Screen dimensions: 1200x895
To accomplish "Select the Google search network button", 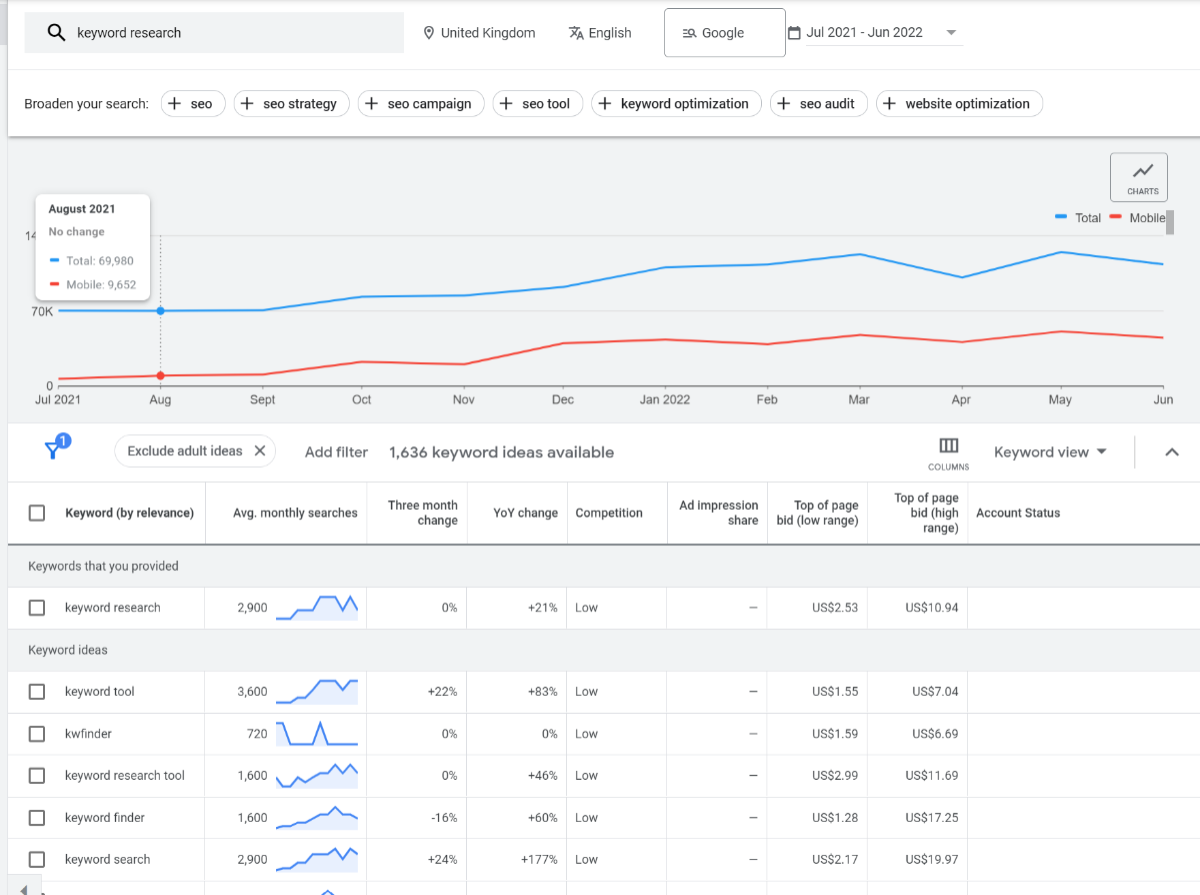I will pos(724,33).
